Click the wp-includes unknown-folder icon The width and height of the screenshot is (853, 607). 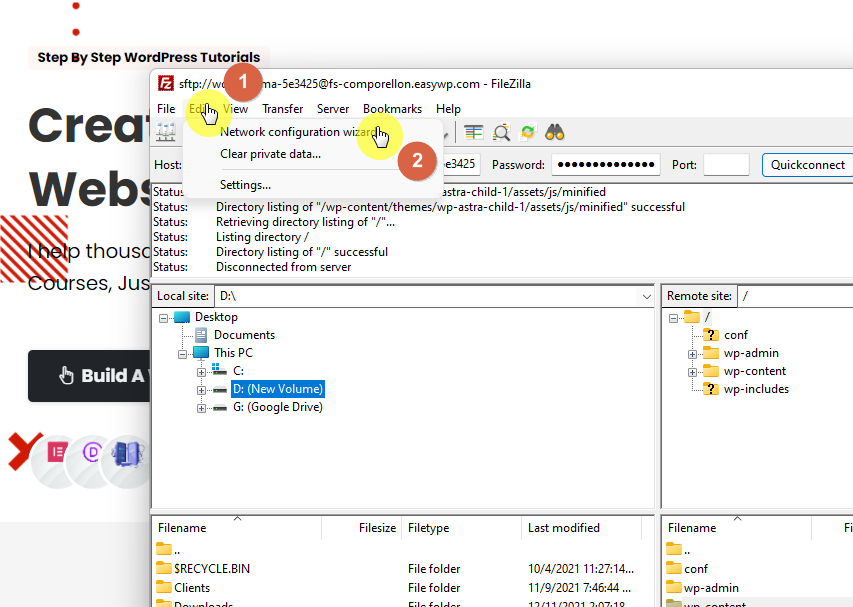click(x=710, y=388)
